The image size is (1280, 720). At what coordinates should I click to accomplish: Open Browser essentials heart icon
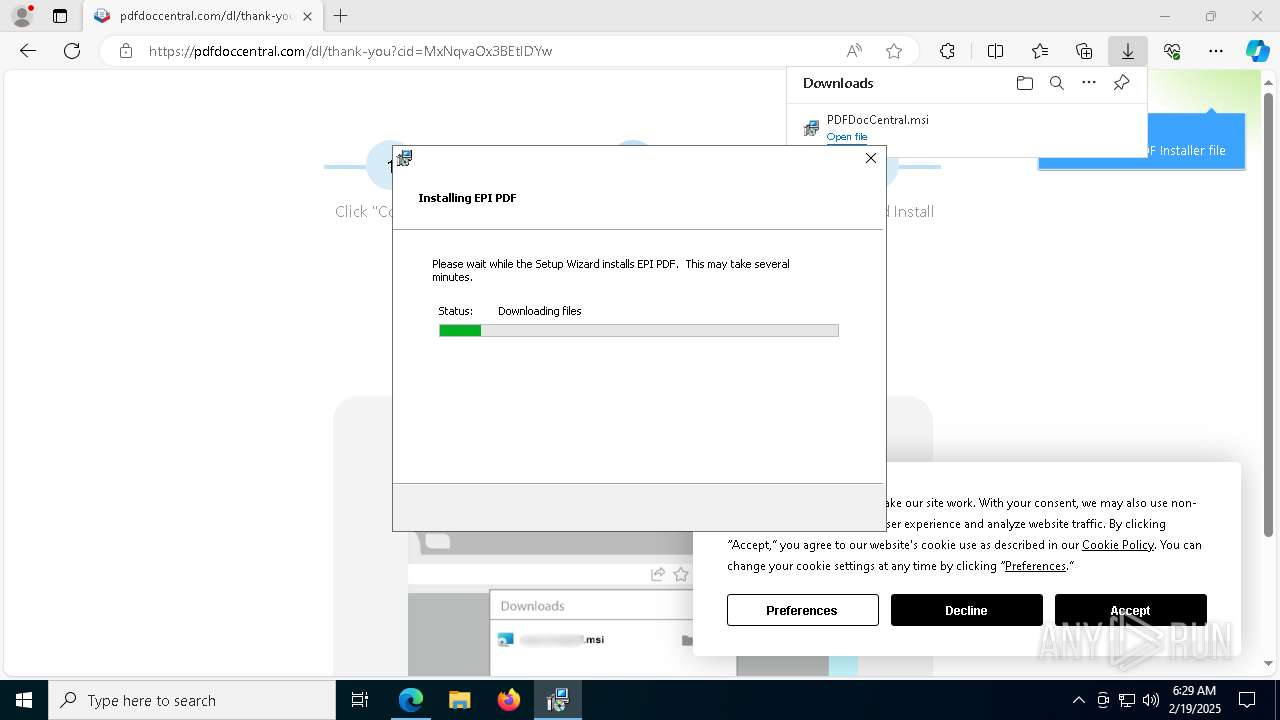[x=1172, y=51]
